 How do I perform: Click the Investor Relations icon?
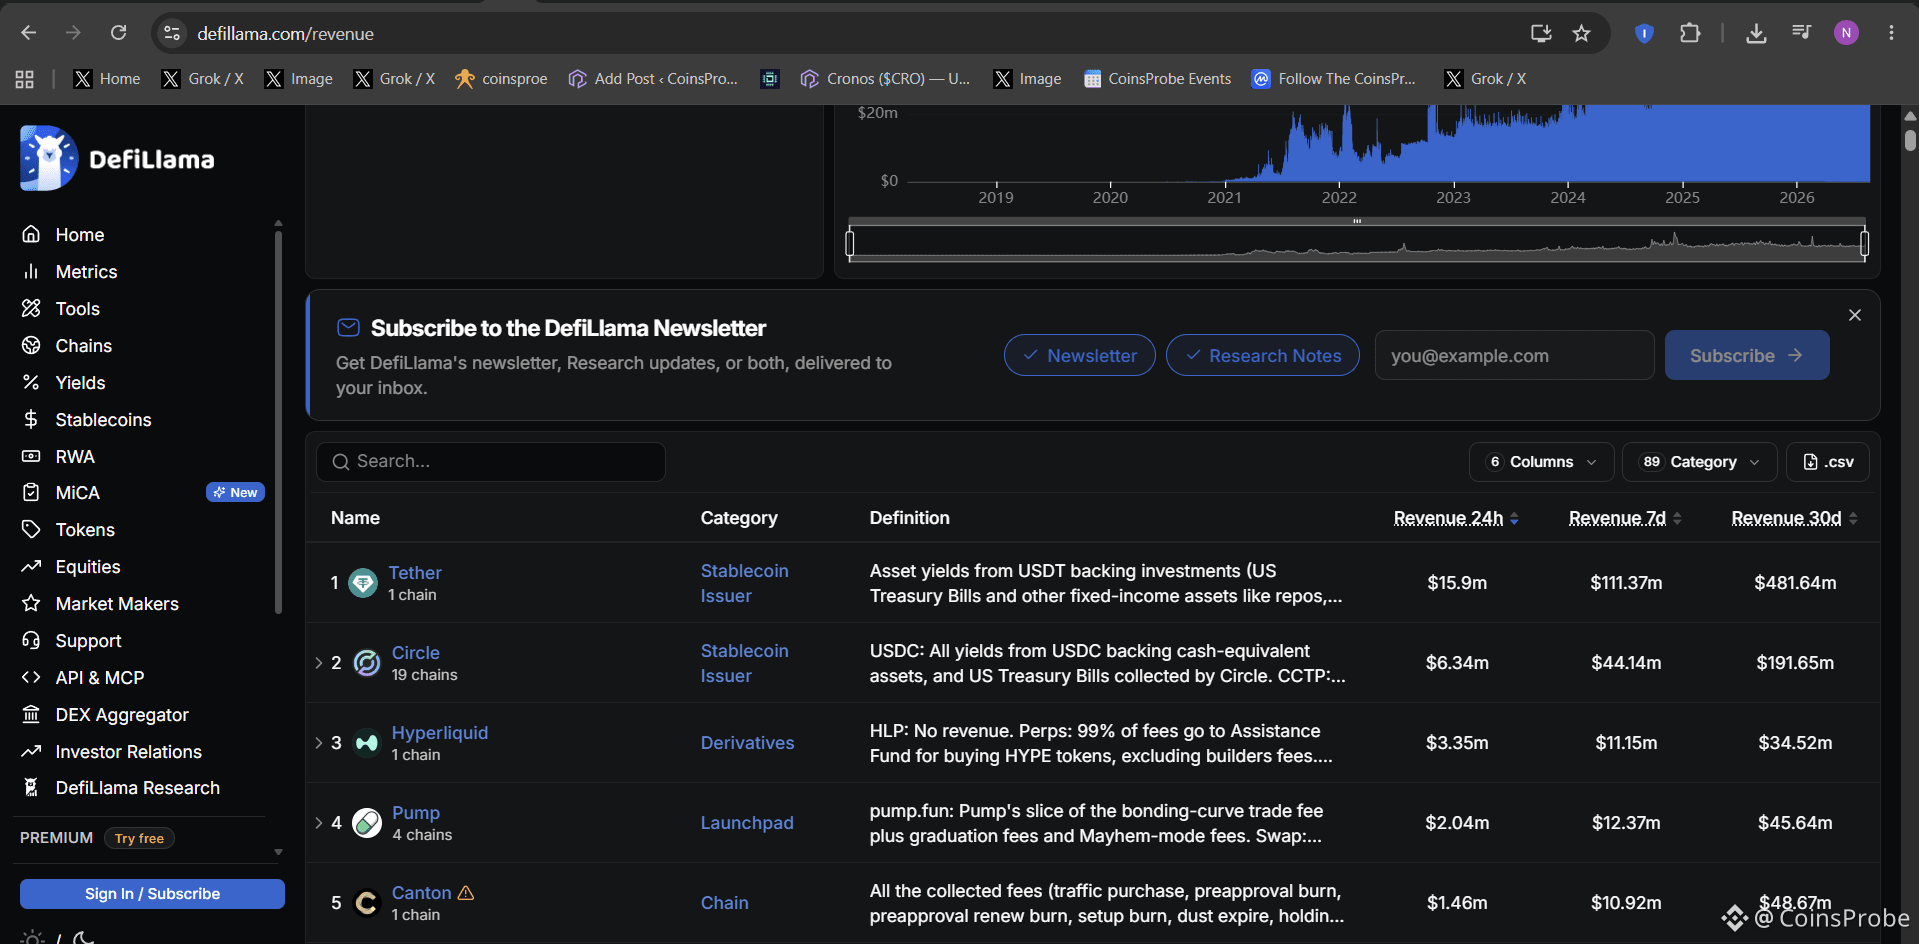coord(31,751)
